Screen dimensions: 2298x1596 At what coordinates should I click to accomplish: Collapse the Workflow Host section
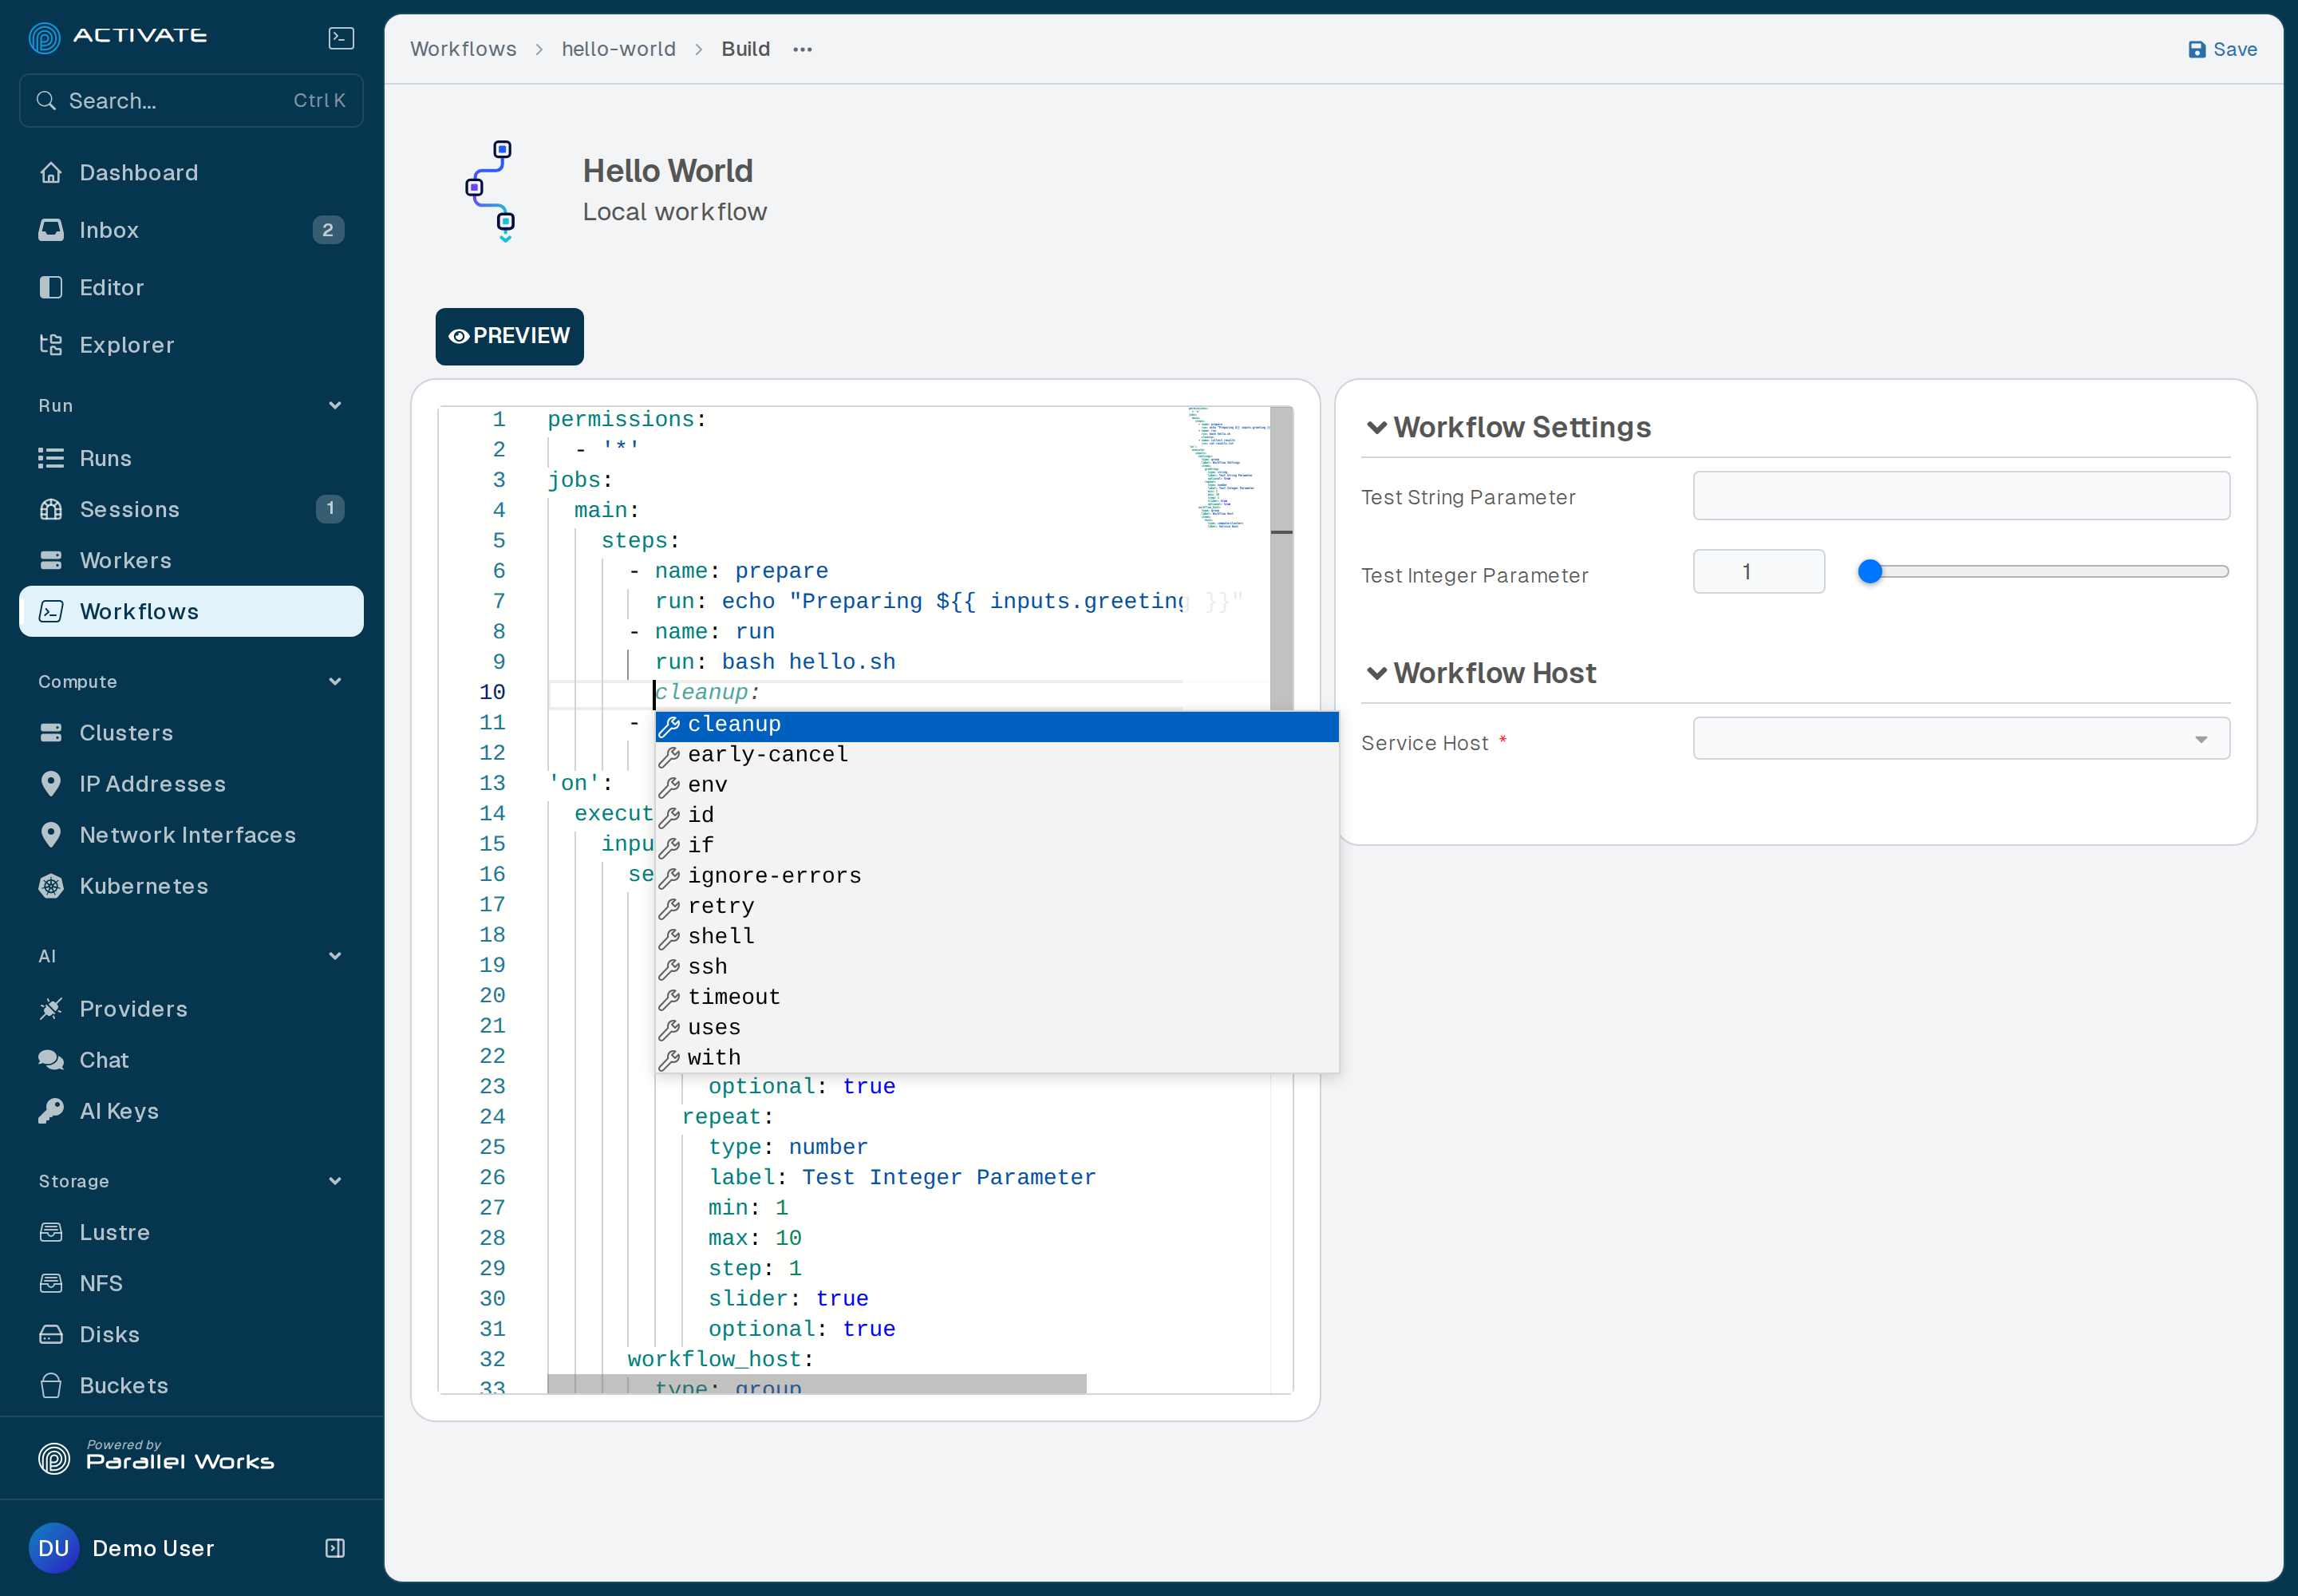point(1377,673)
